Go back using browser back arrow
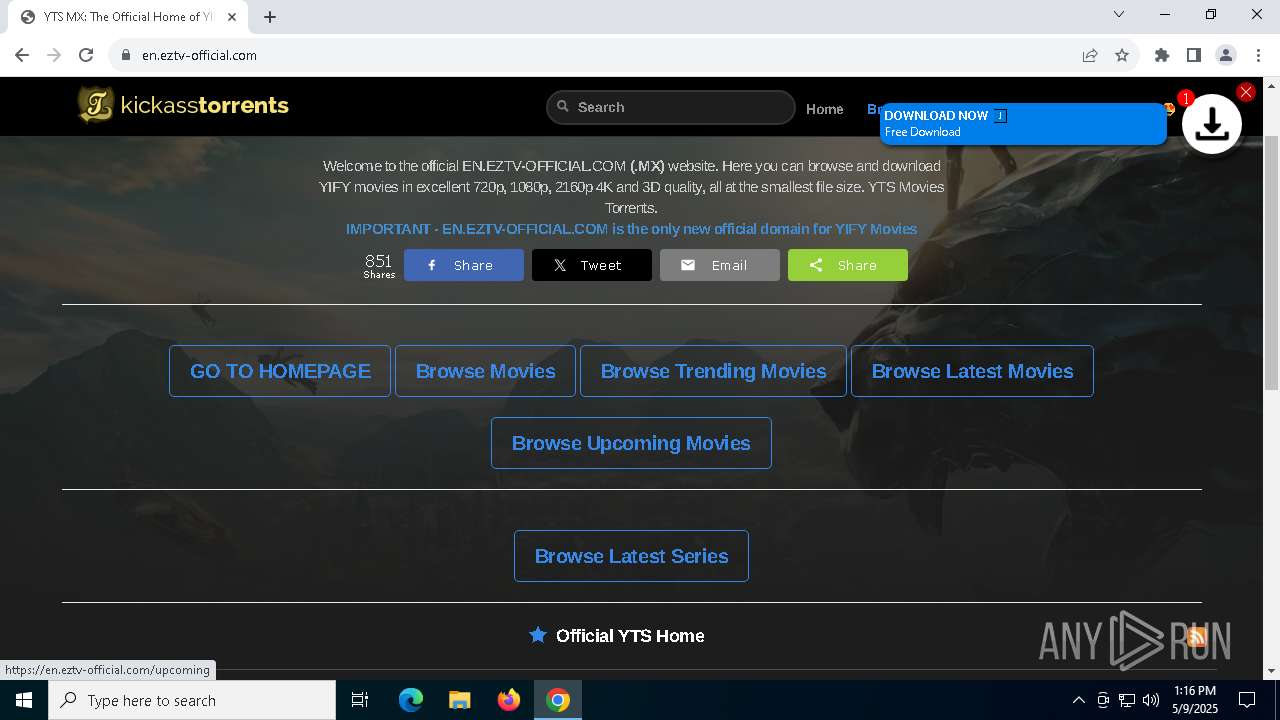Screen dimensions: 1280x720 click(22, 55)
